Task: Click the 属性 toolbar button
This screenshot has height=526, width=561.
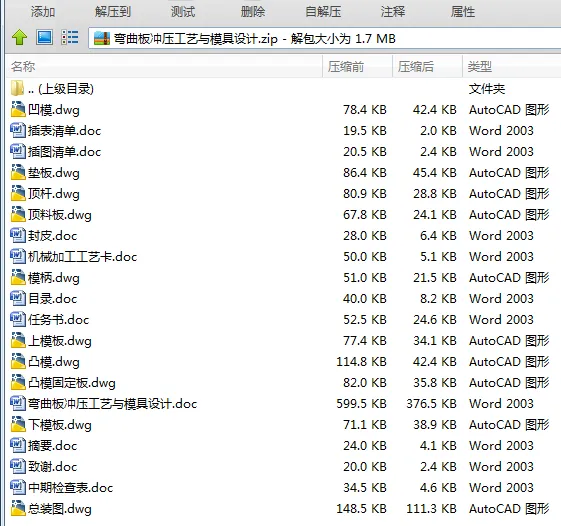Action: pyautogui.click(x=463, y=11)
